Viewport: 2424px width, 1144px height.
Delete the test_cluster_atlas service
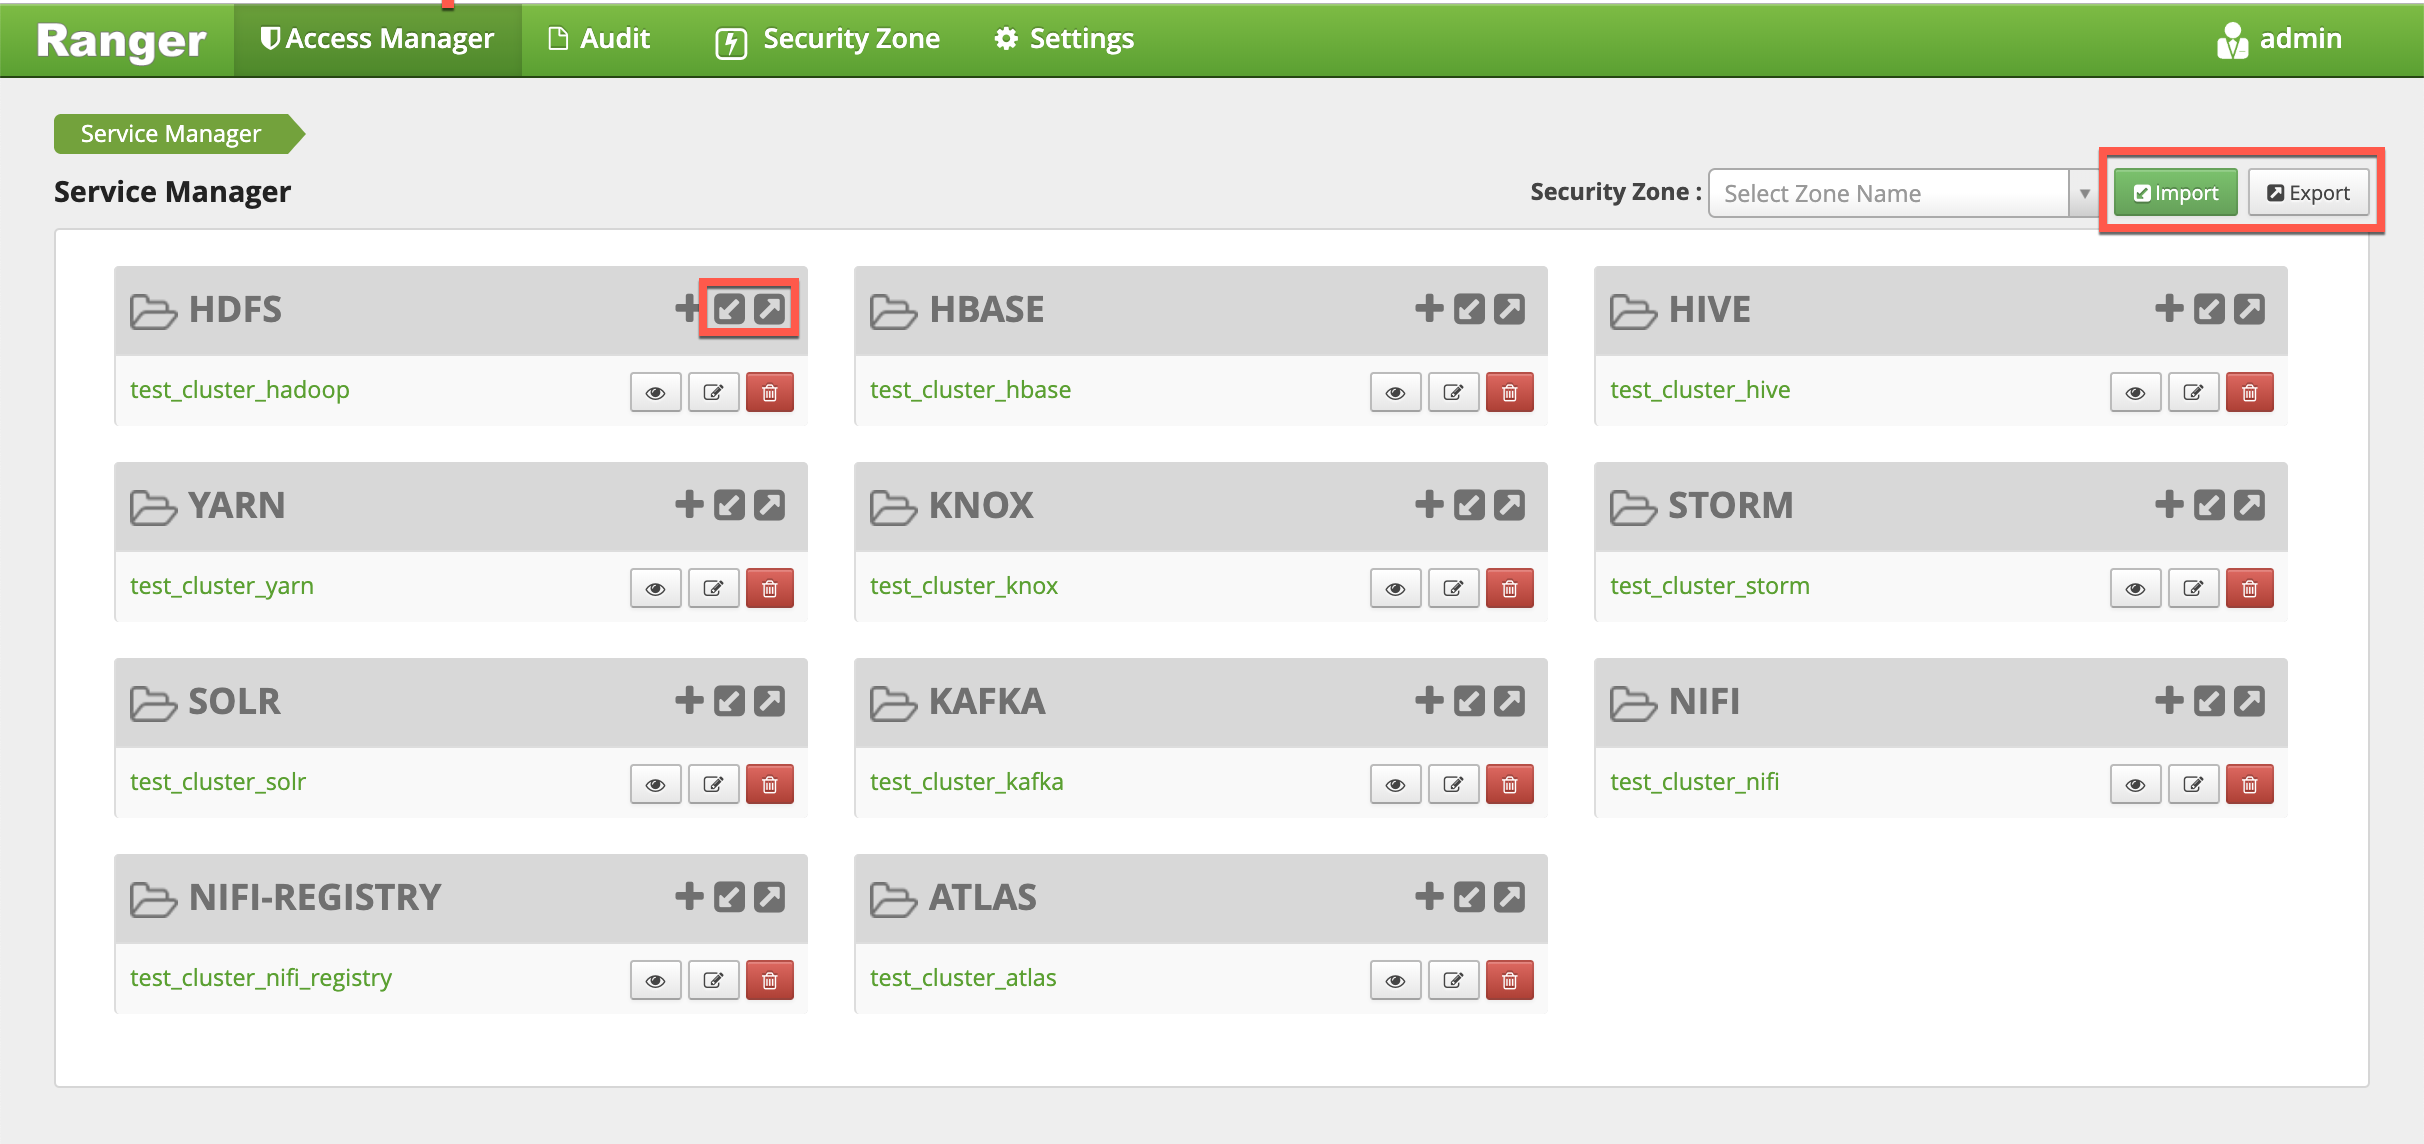point(1509,980)
